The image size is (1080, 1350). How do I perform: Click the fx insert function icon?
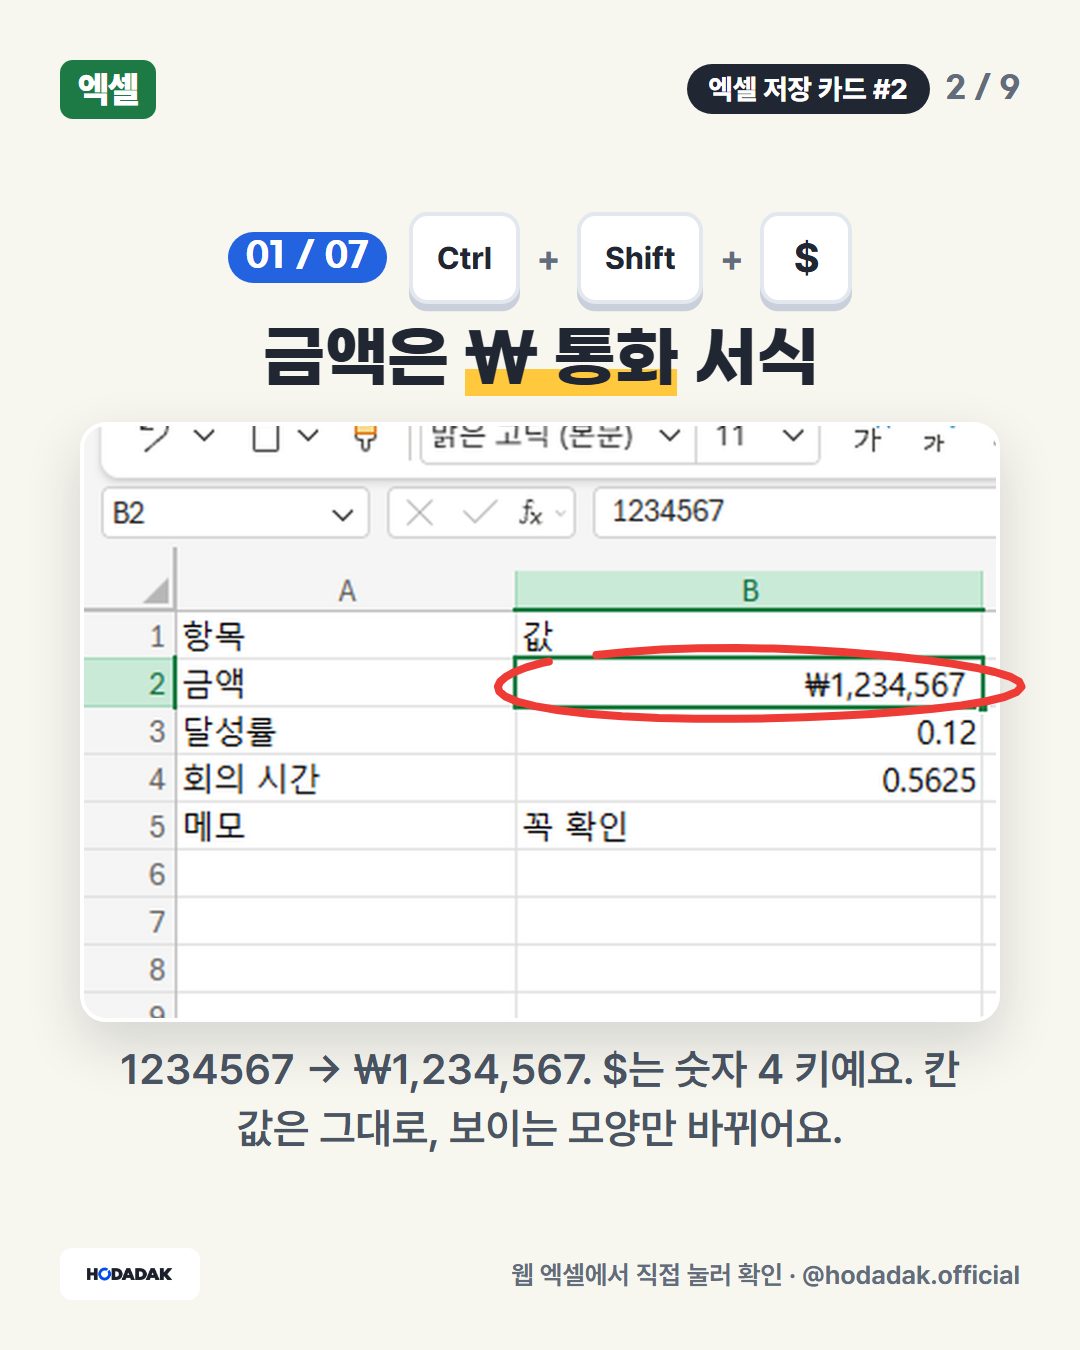coord(530,513)
